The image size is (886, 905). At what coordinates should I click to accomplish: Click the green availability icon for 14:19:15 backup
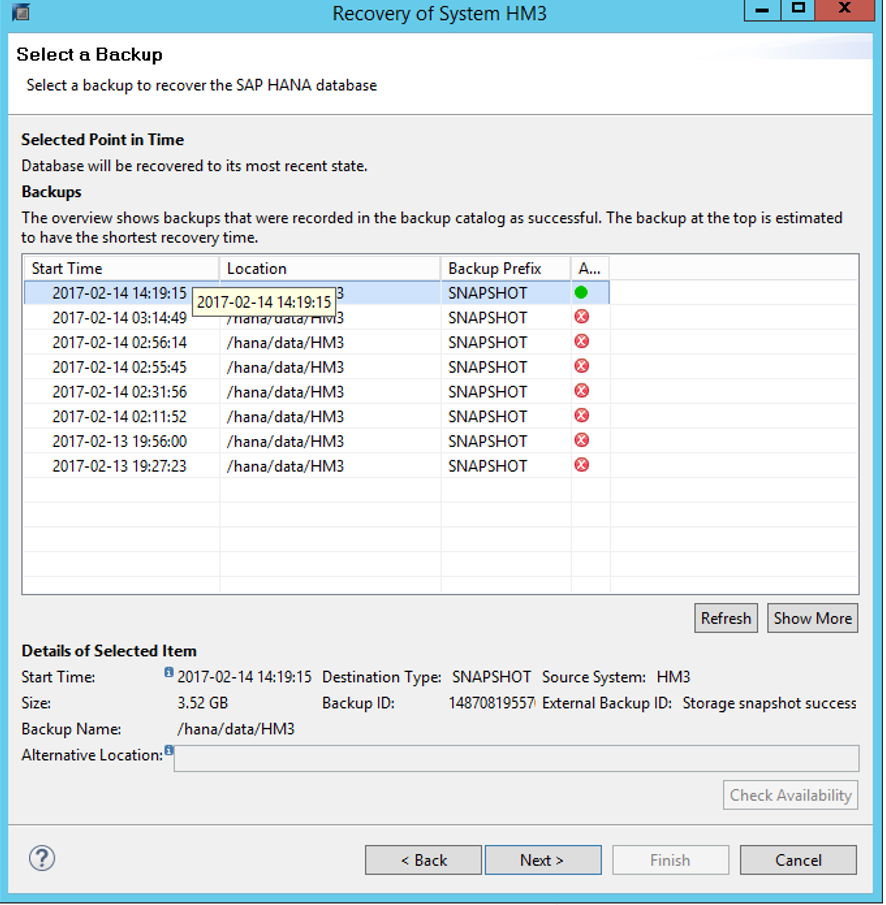click(581, 293)
